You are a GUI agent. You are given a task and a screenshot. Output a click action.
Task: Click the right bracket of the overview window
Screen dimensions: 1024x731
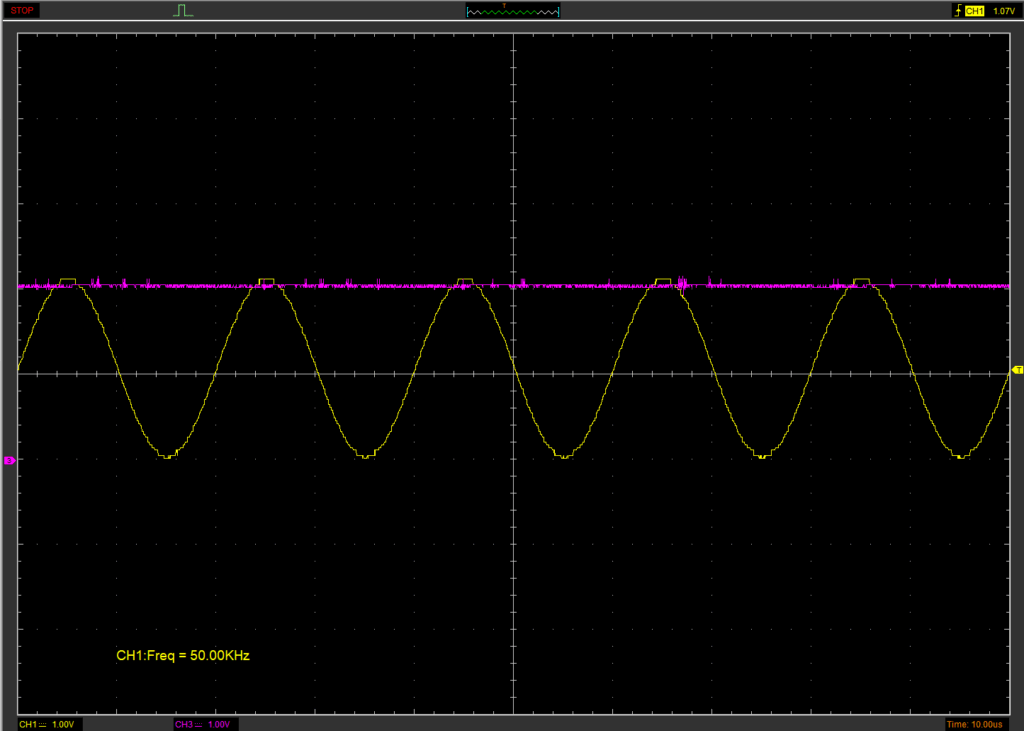click(558, 12)
